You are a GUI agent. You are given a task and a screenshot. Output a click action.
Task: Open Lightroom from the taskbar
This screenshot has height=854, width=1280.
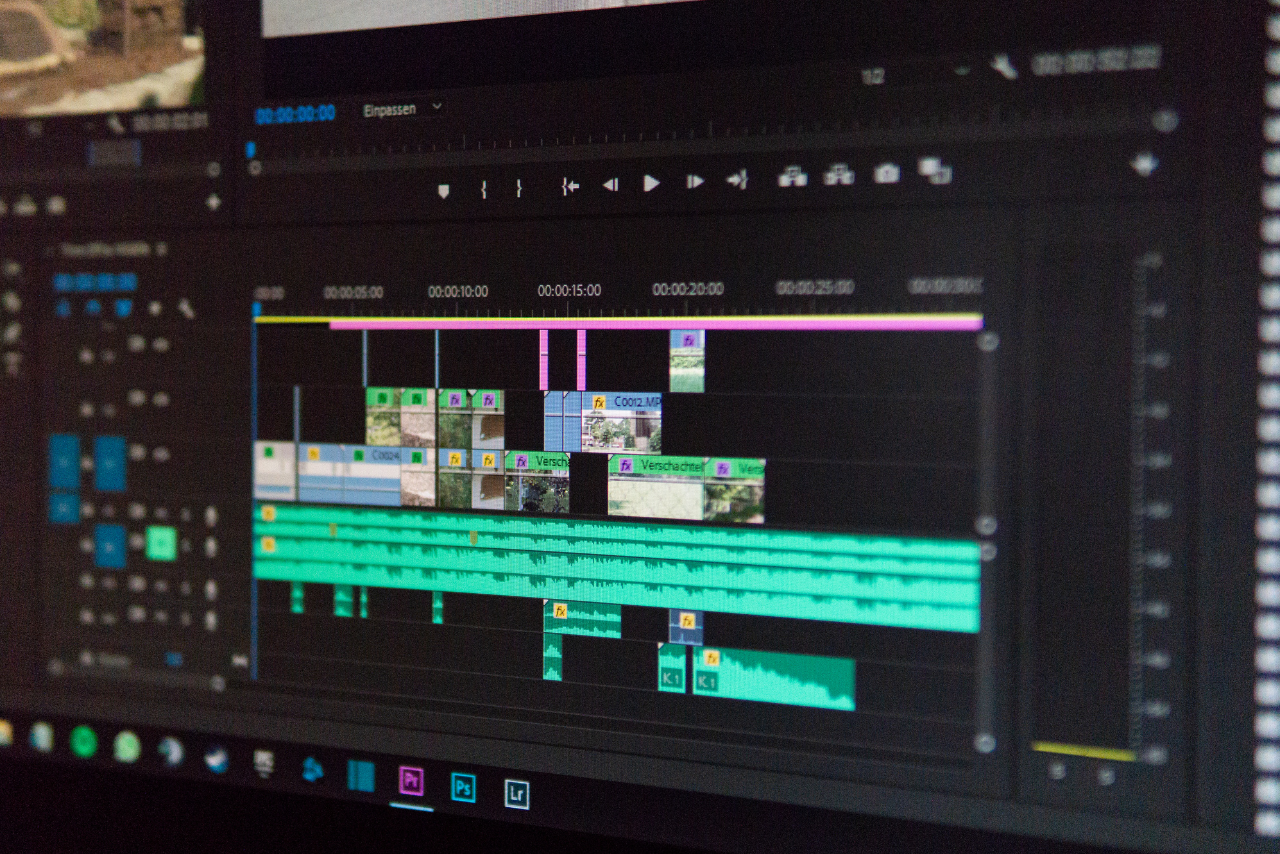coord(516,793)
